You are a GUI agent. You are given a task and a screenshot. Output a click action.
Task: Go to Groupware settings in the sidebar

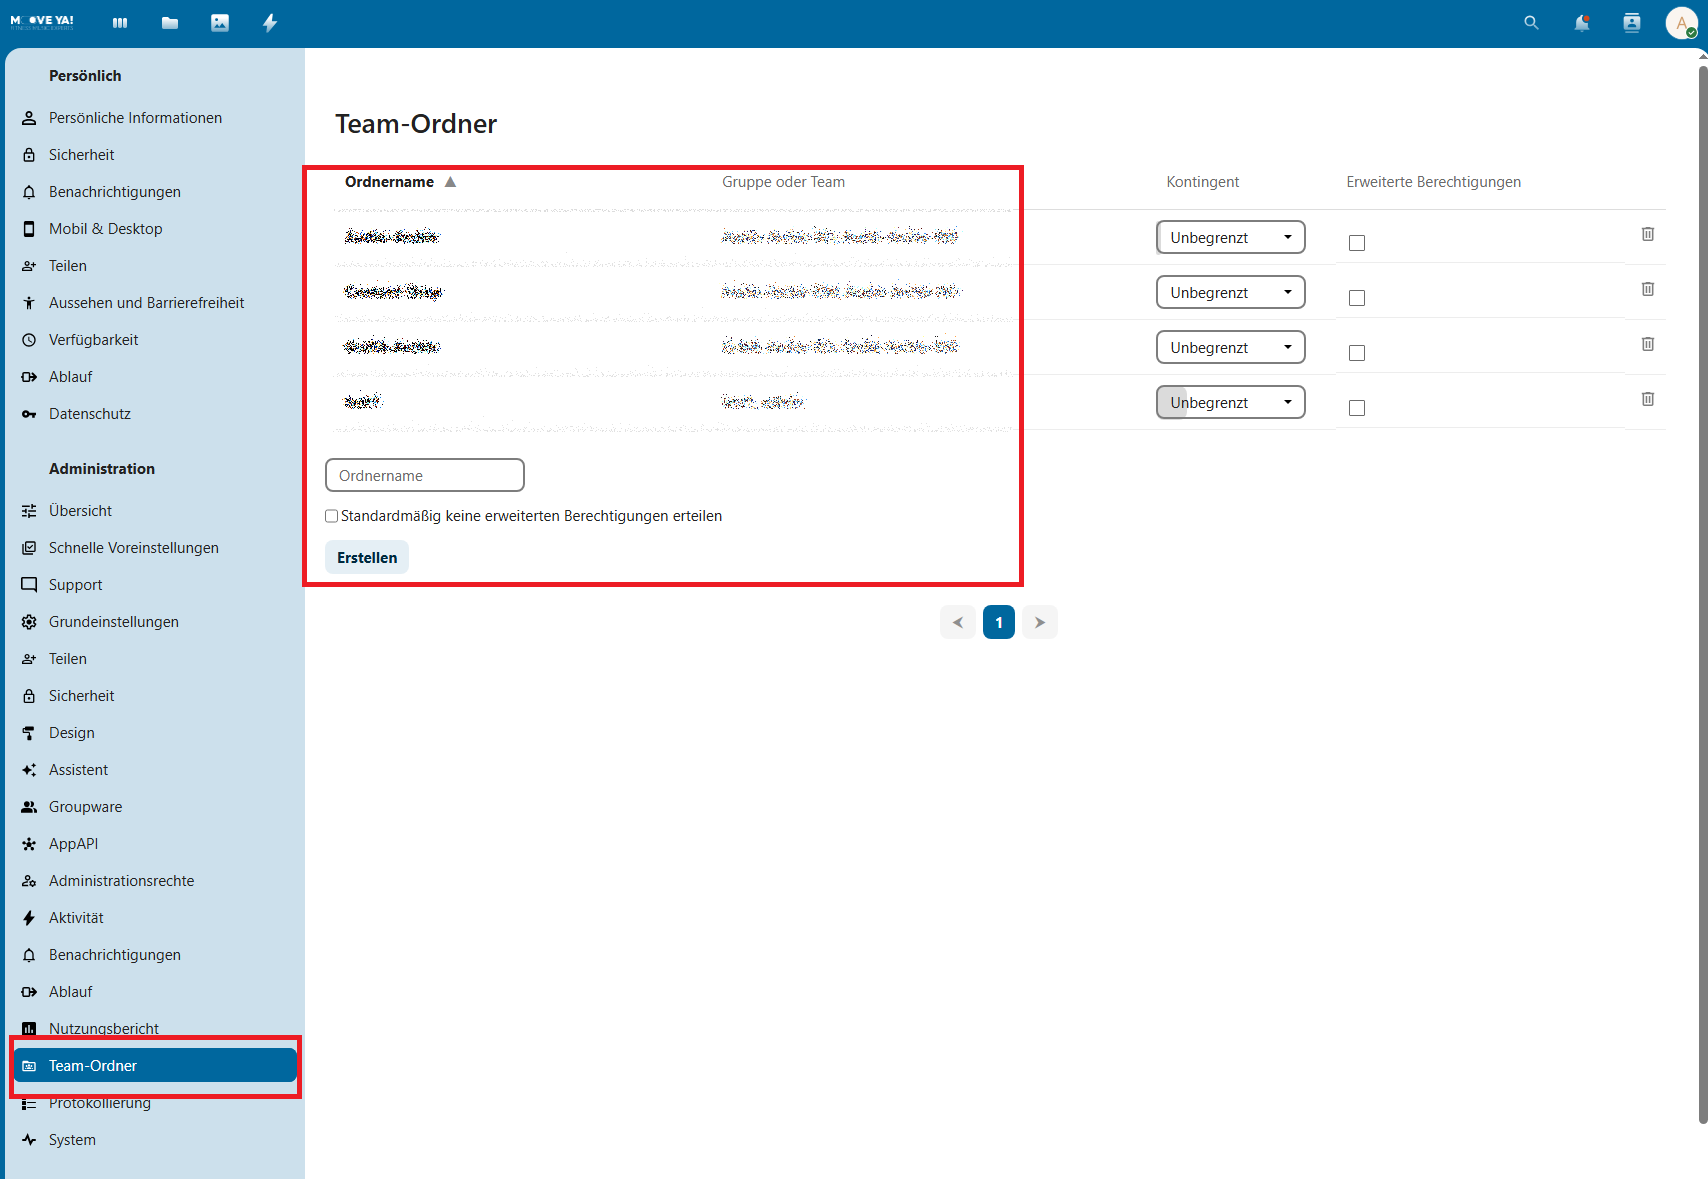point(86,807)
